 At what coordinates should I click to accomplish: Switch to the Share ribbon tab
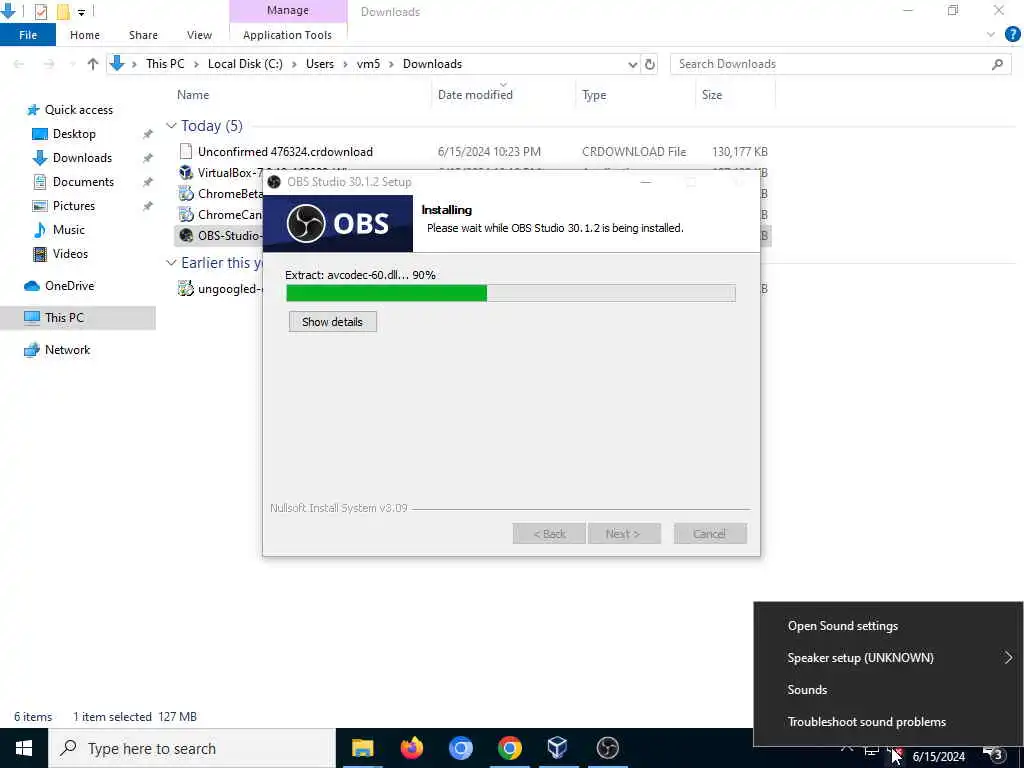pos(143,35)
